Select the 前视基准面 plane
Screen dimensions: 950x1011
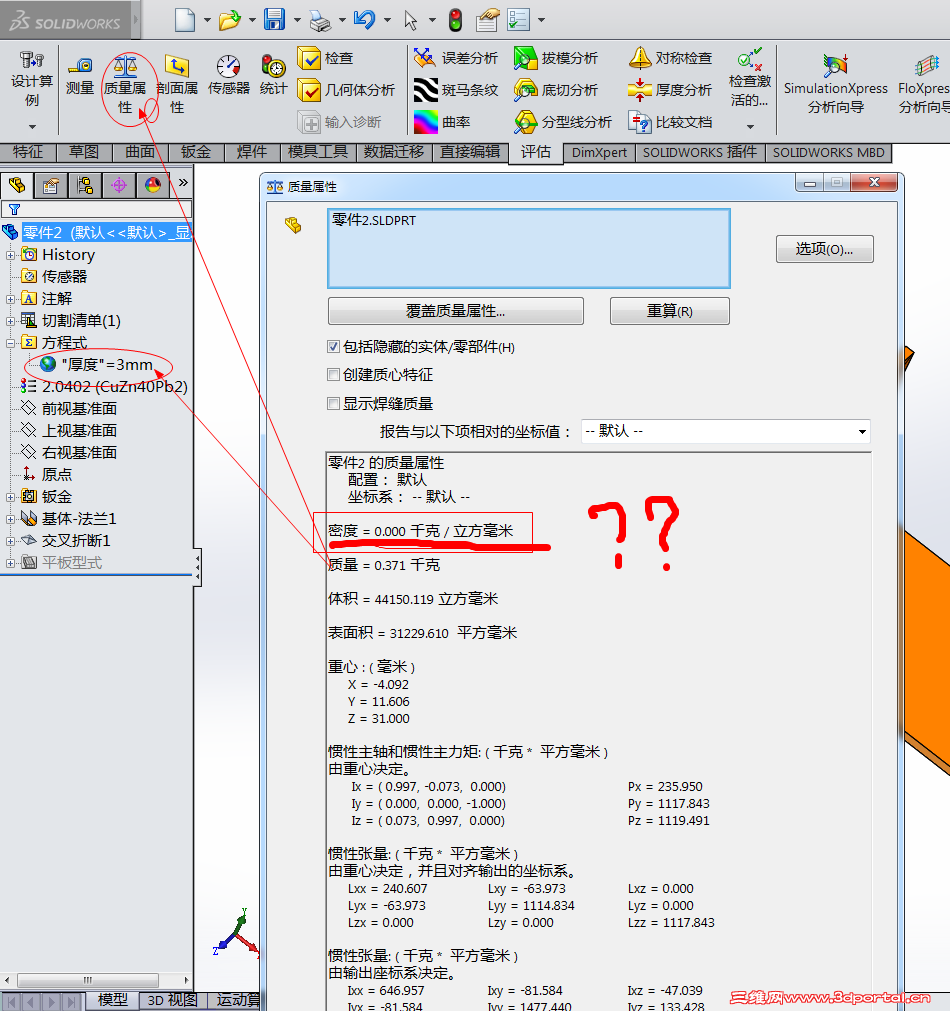tap(70, 409)
